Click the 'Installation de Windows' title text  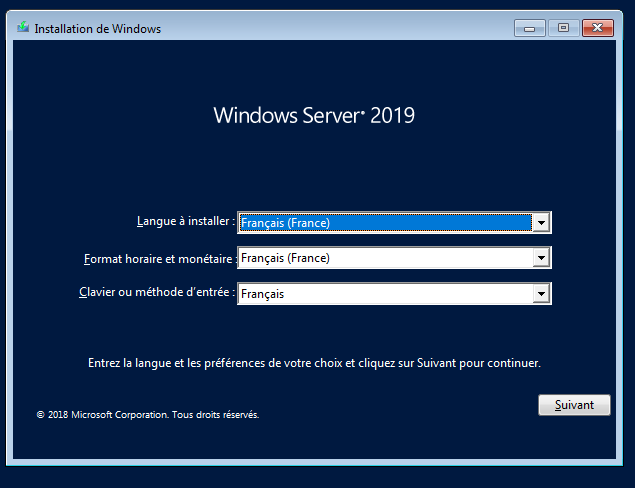coord(97,29)
